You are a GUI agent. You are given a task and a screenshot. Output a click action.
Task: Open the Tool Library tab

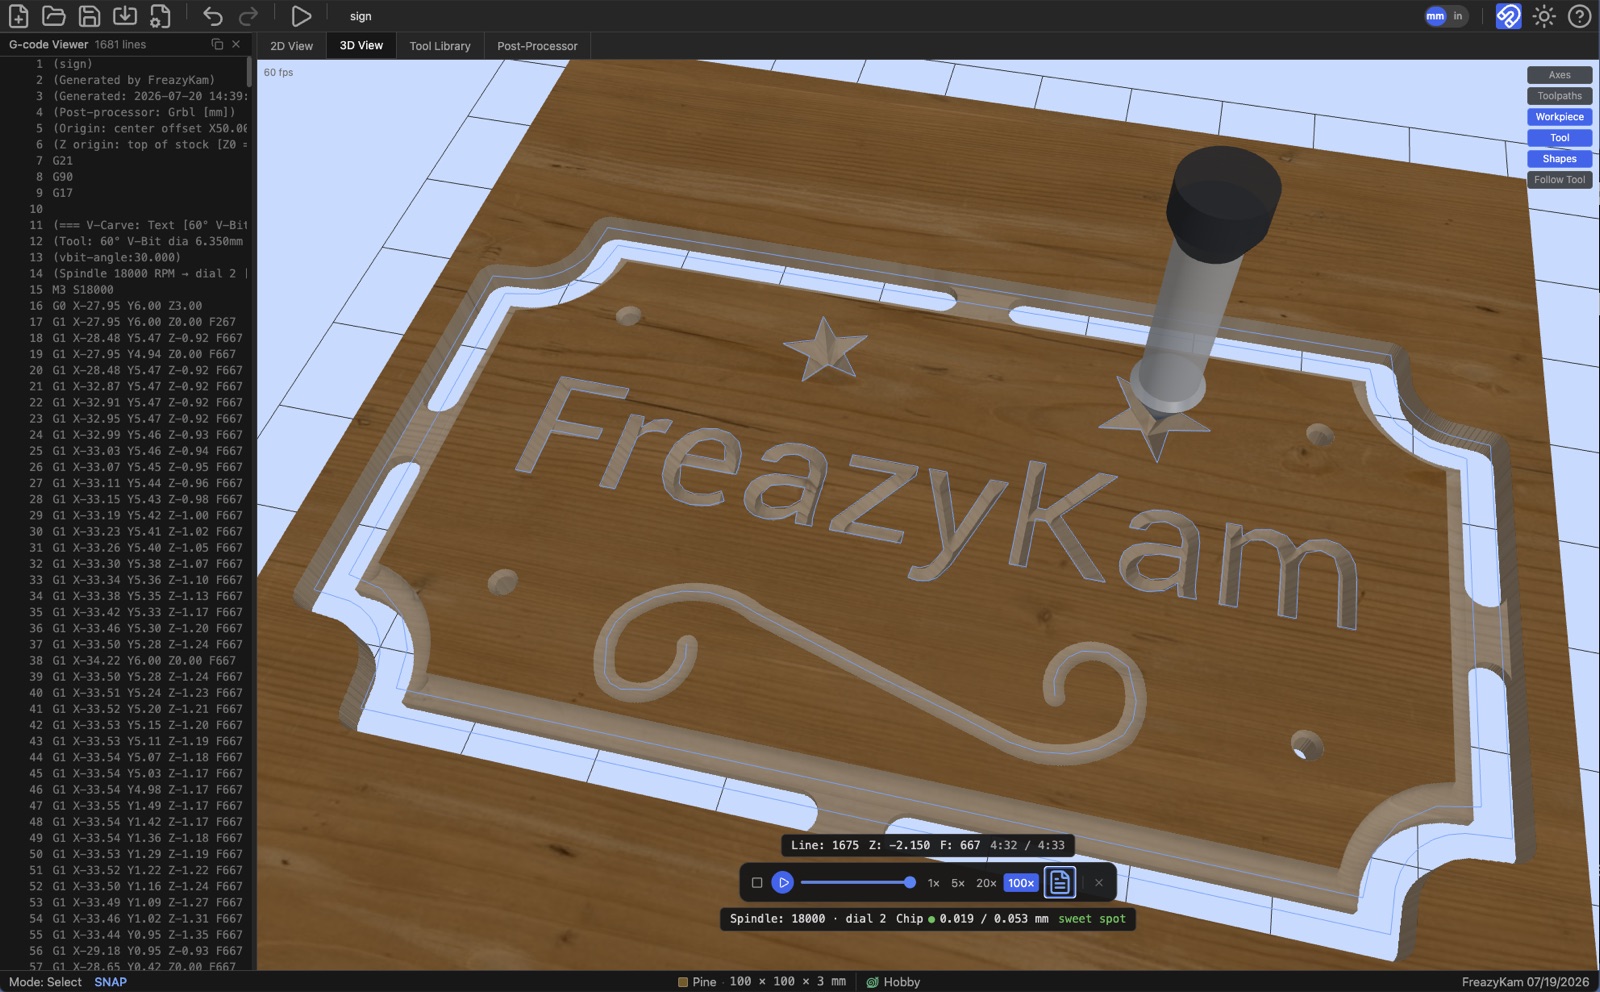coord(440,46)
